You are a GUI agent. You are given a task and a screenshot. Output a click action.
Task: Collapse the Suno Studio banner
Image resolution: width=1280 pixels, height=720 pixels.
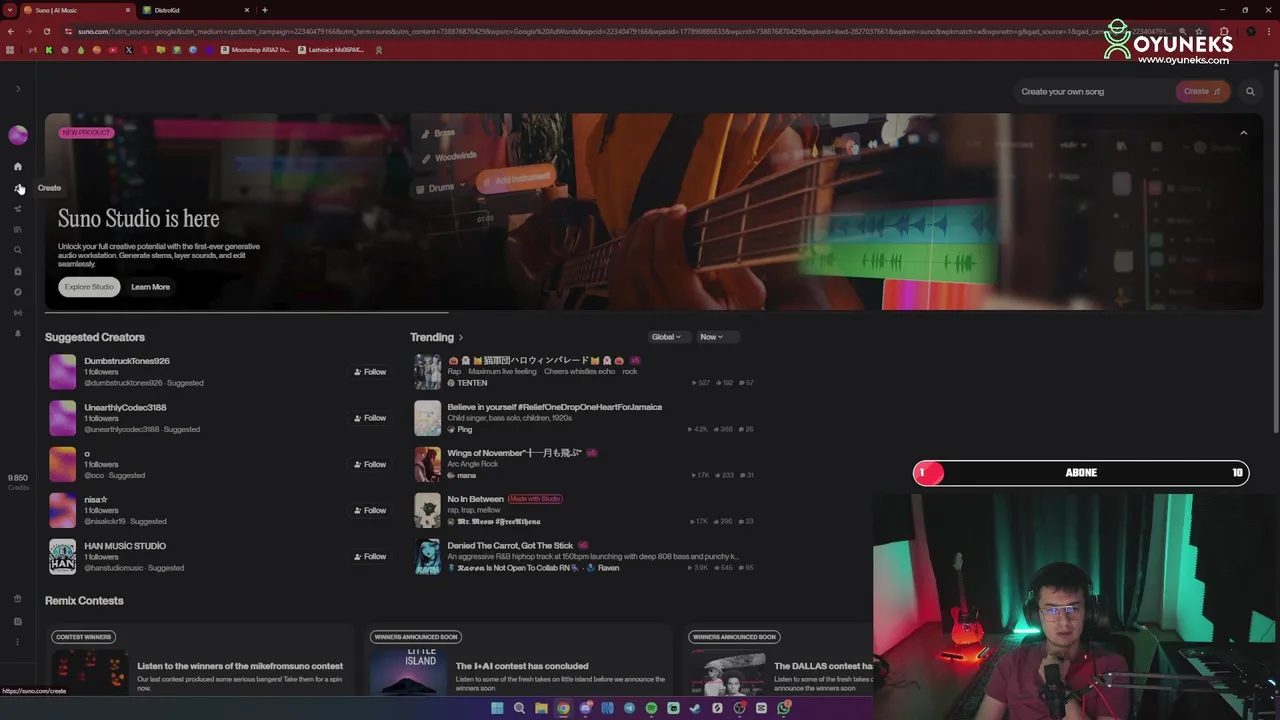coord(1243,133)
